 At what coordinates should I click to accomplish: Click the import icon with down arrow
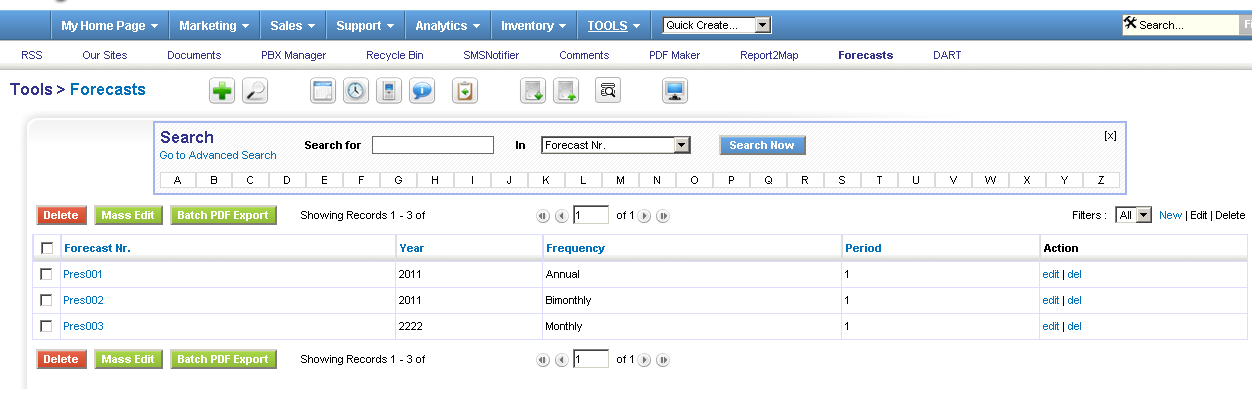click(533, 91)
